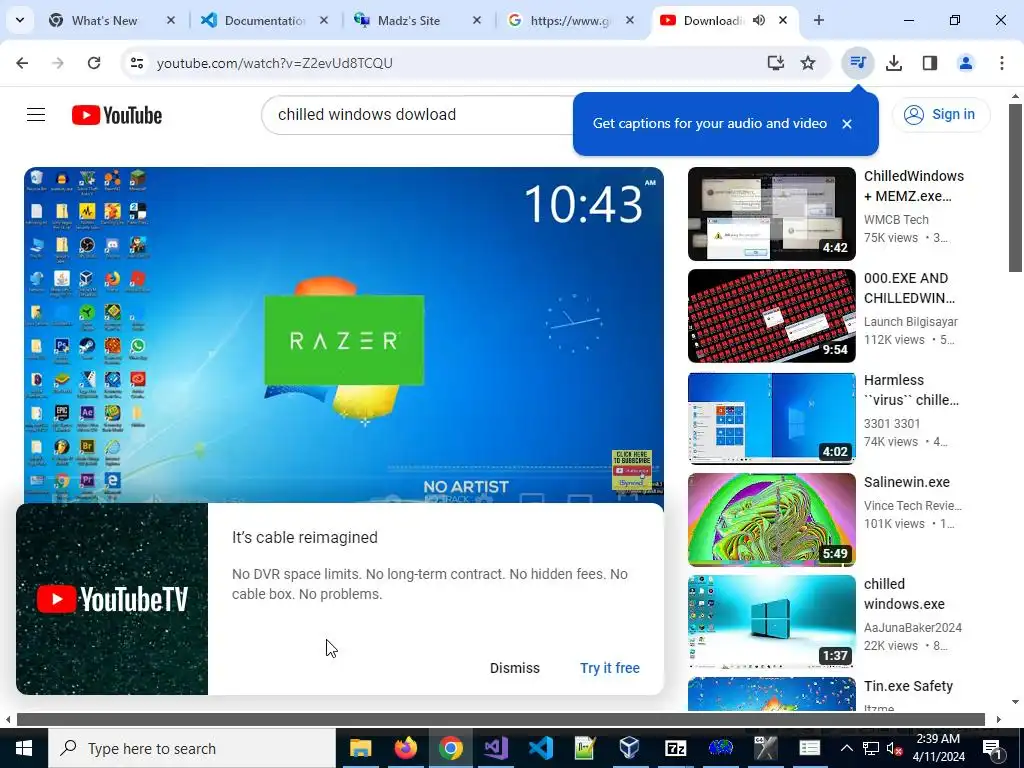Viewport: 1024px width, 768px height.
Task: Open Chrome from taskbar
Action: pos(451,748)
